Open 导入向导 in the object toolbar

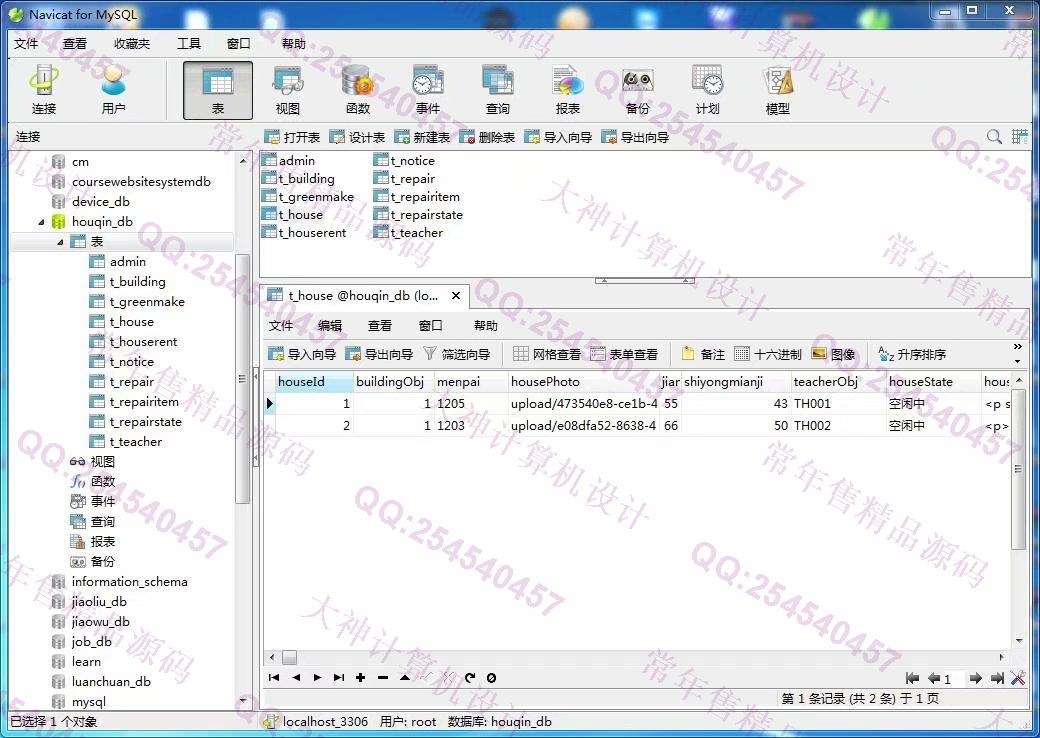558,137
